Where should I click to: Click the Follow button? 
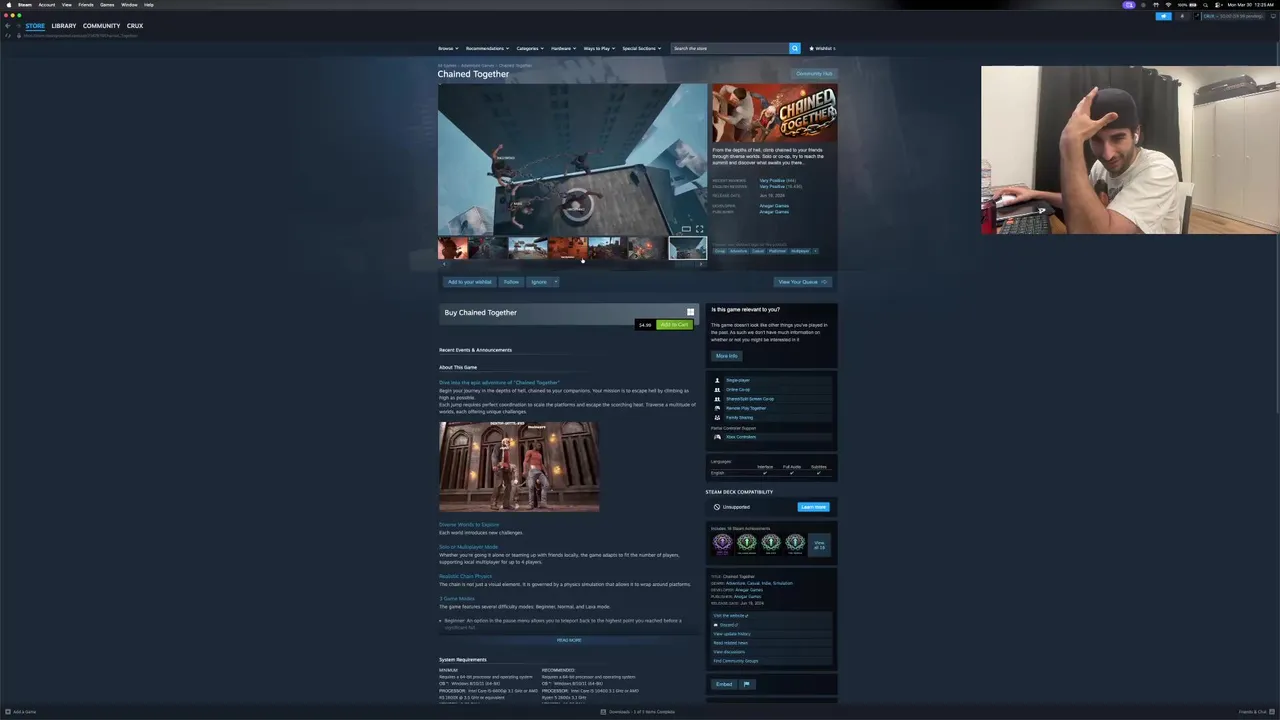click(511, 282)
